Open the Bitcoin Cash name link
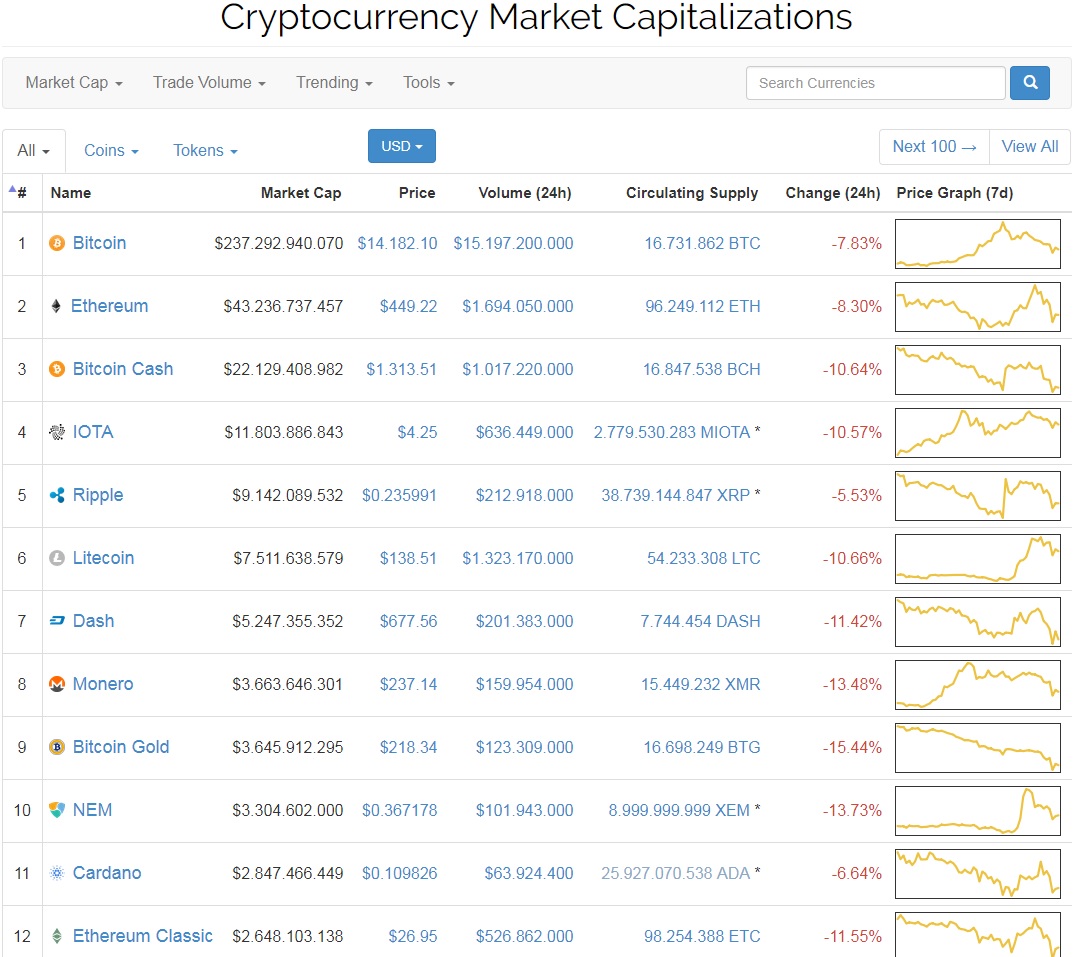Viewport: 1089px width, 957px height. 123,369
